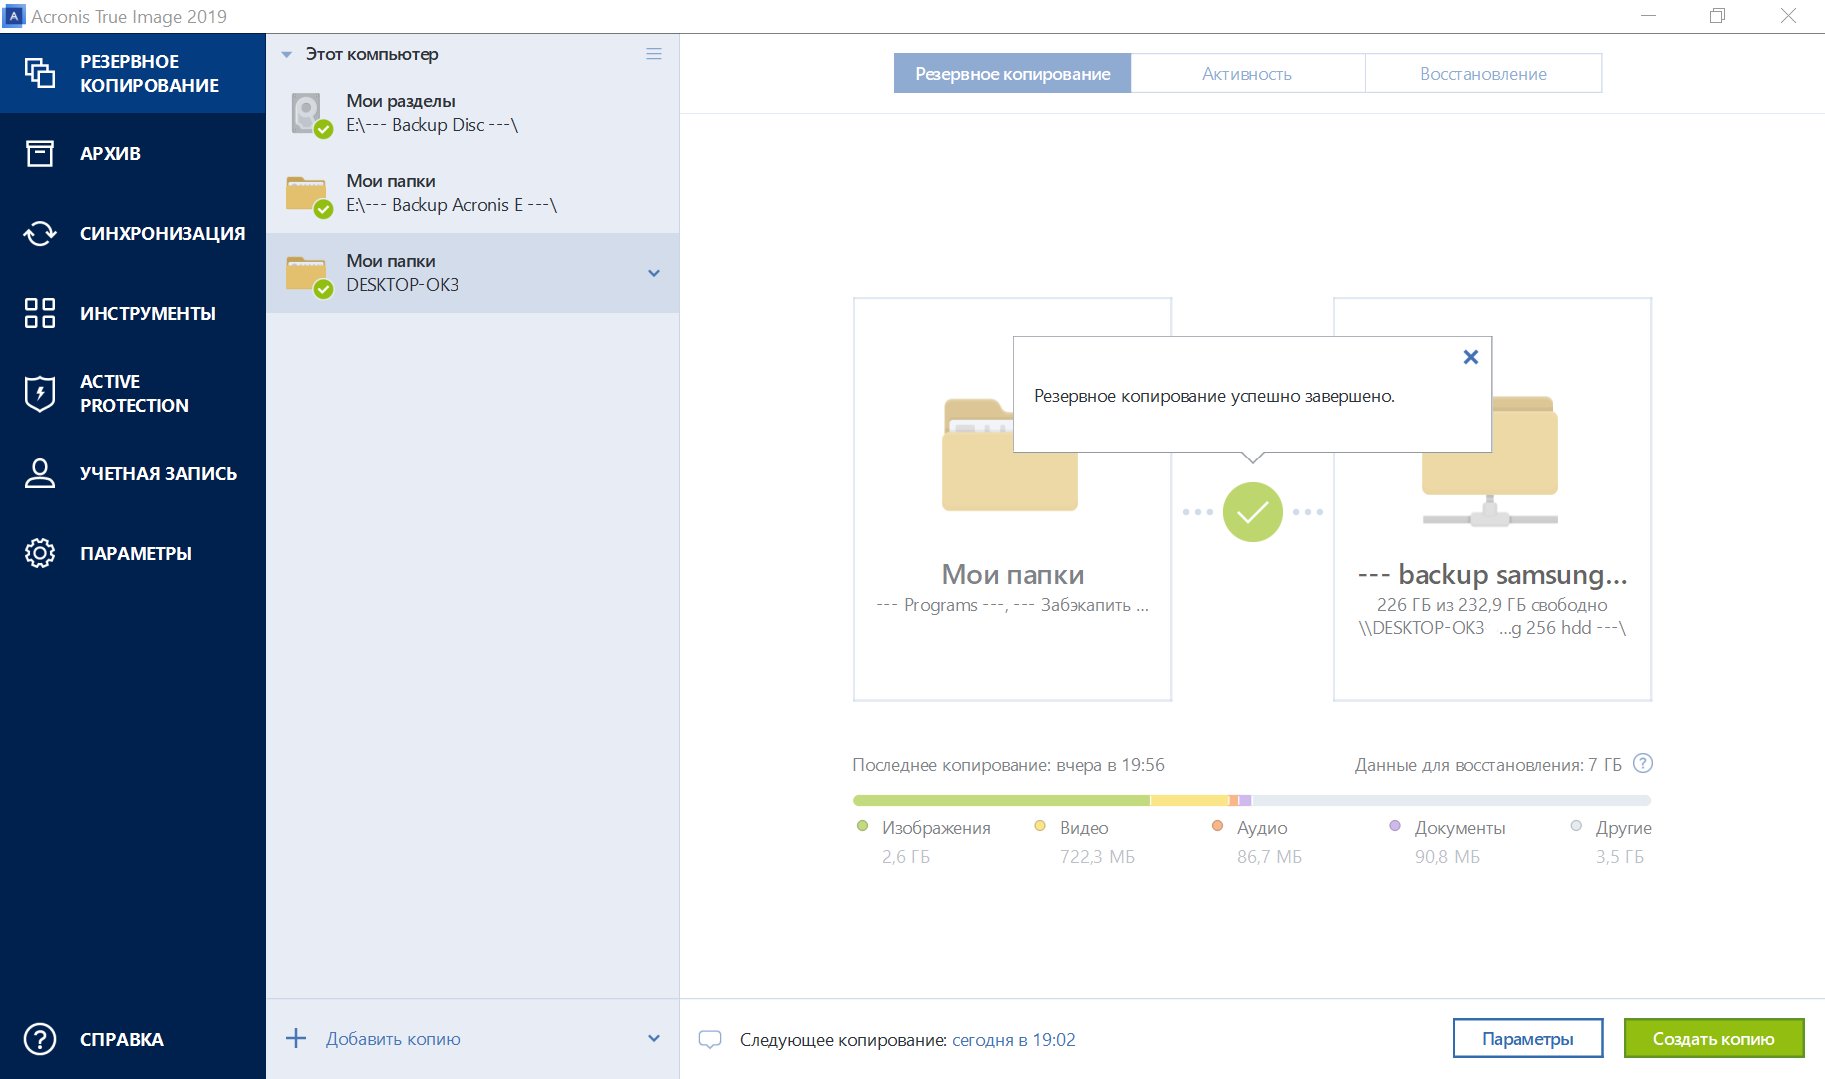
Task: Click the Создать копию button
Action: [1714, 1038]
